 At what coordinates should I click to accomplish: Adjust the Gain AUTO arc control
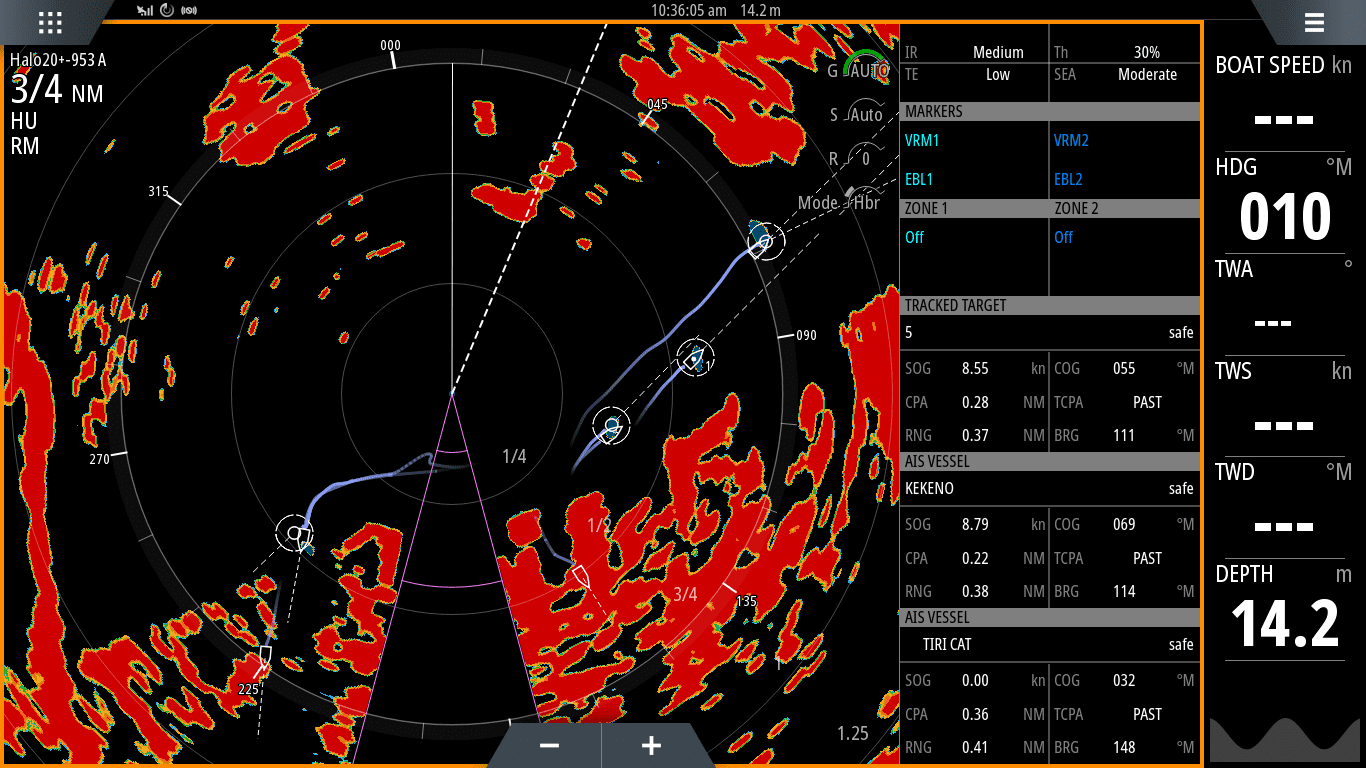tap(865, 69)
